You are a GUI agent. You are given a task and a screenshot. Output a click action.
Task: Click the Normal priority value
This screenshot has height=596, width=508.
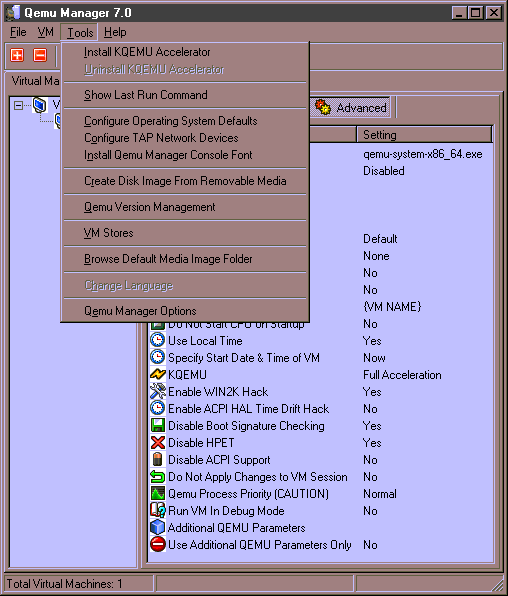tap(379, 494)
